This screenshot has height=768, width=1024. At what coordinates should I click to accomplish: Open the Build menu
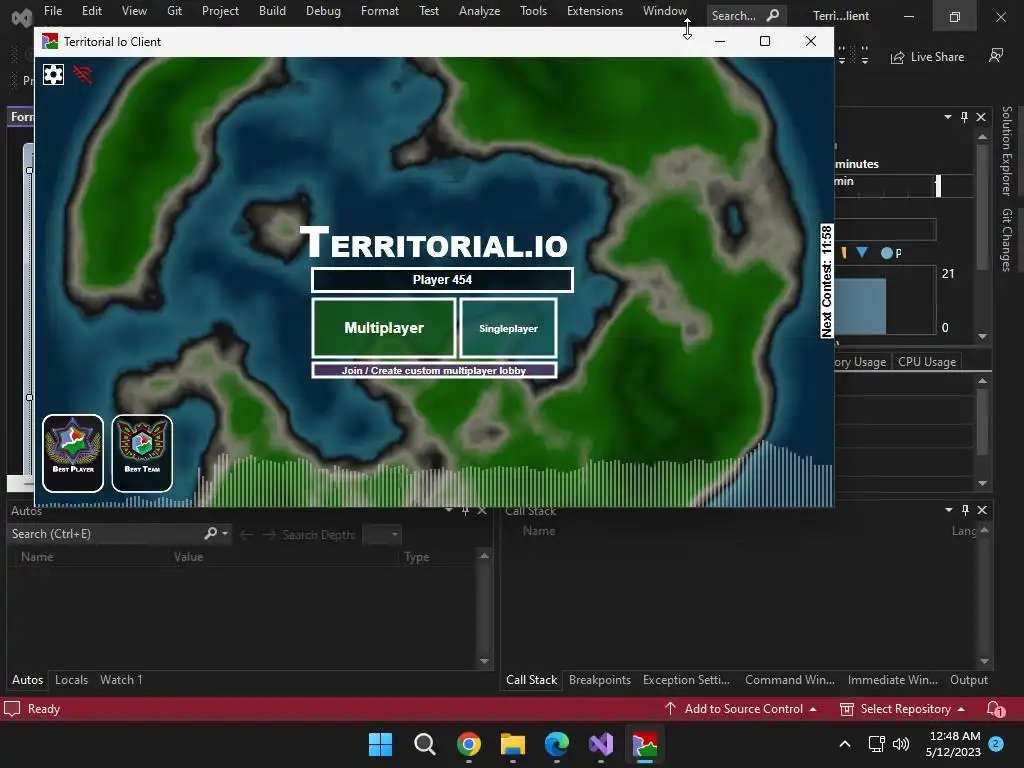point(272,11)
